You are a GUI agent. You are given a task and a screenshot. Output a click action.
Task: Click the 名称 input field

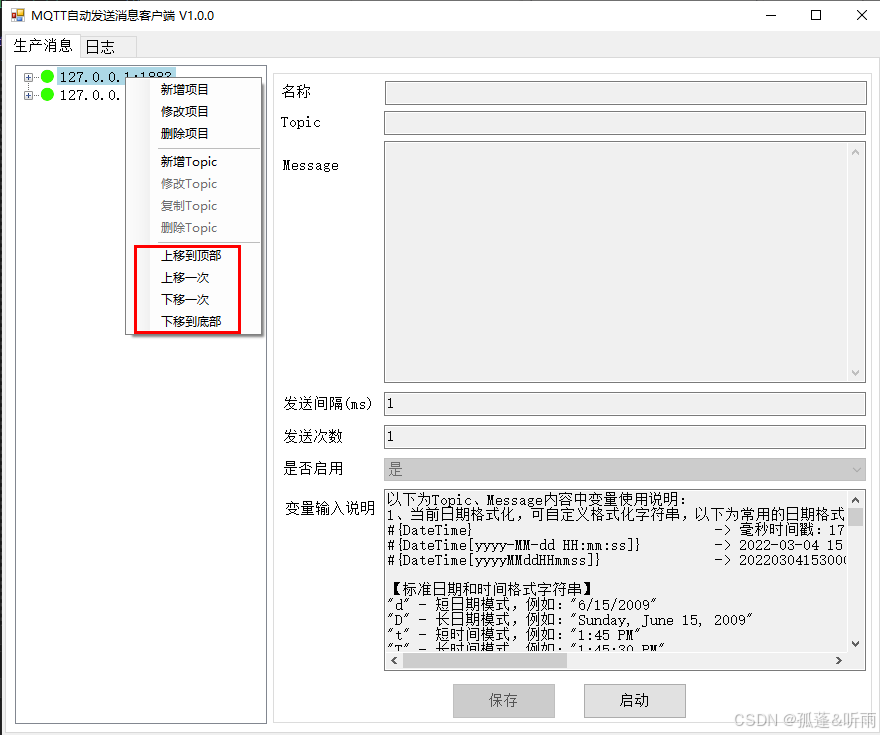pyautogui.click(x=626, y=93)
